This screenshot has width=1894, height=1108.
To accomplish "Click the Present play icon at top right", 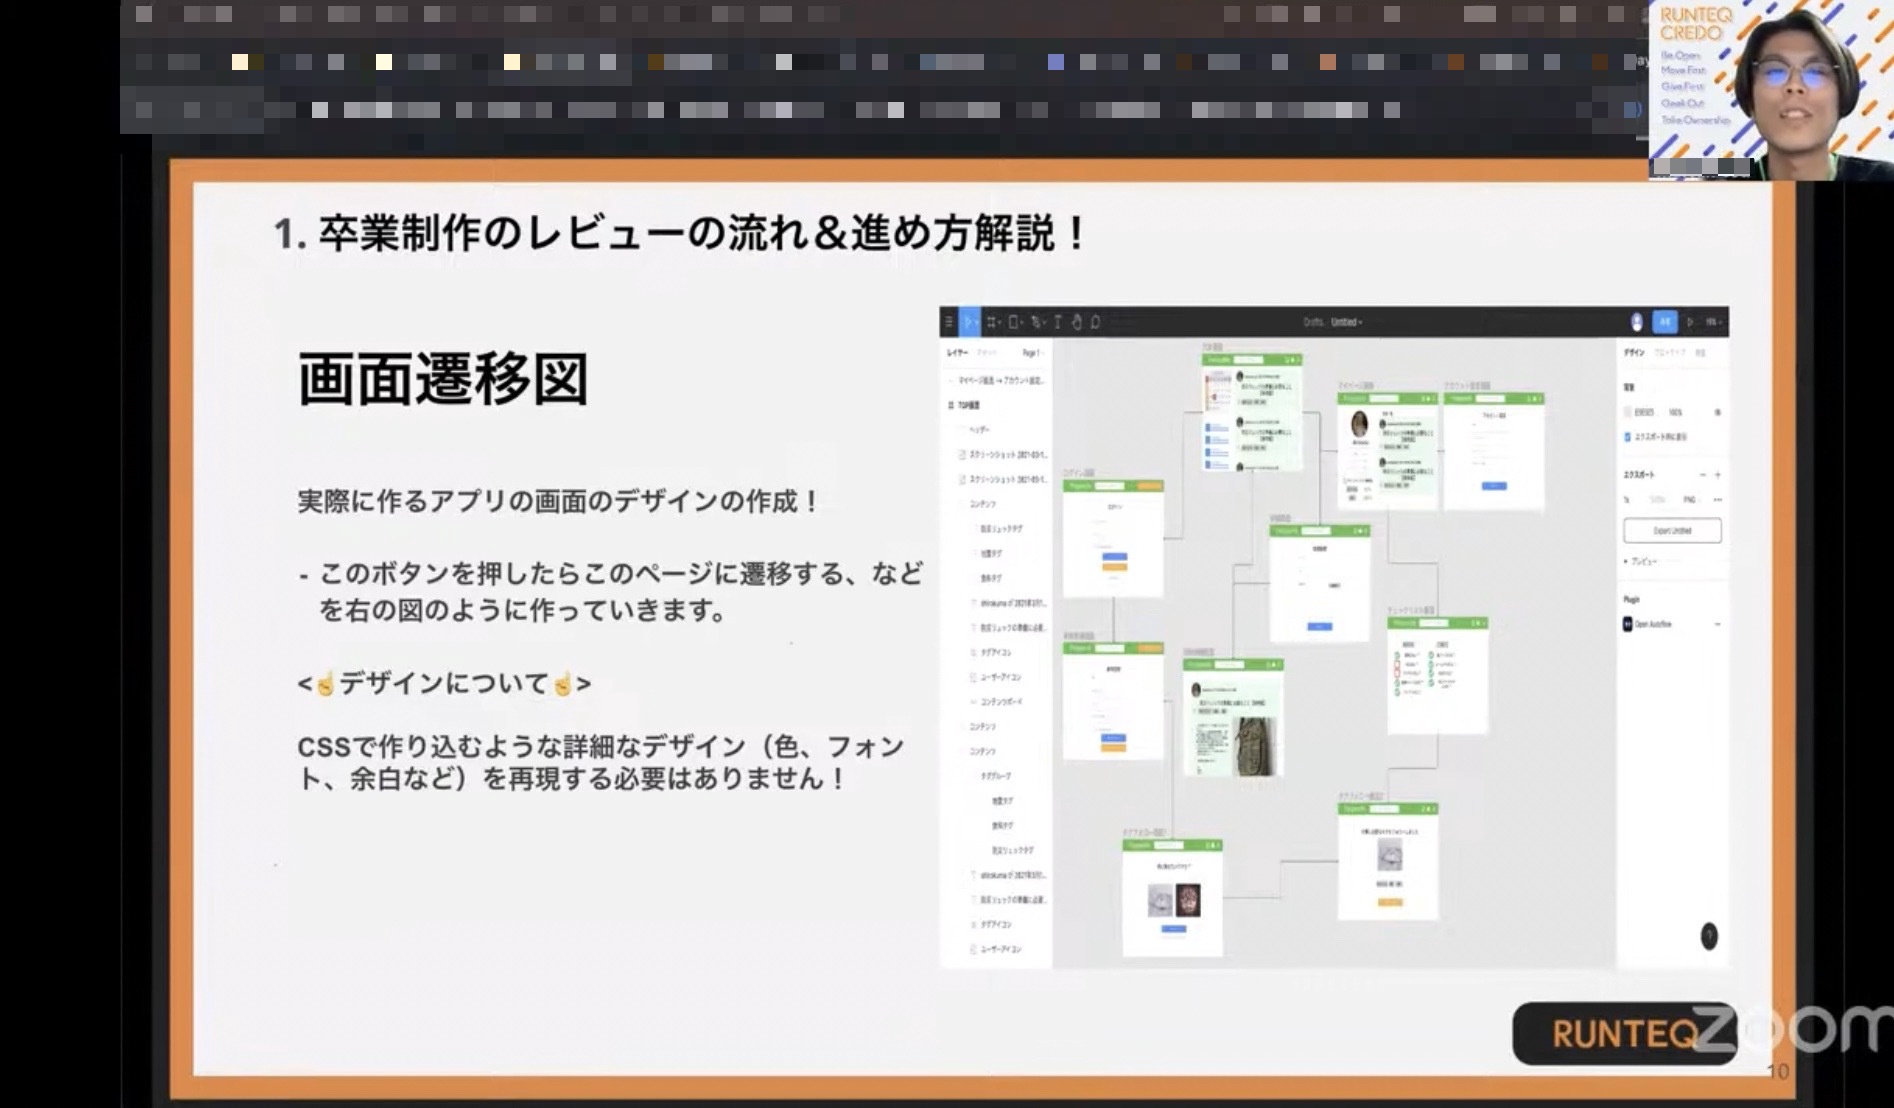I will tap(1690, 322).
